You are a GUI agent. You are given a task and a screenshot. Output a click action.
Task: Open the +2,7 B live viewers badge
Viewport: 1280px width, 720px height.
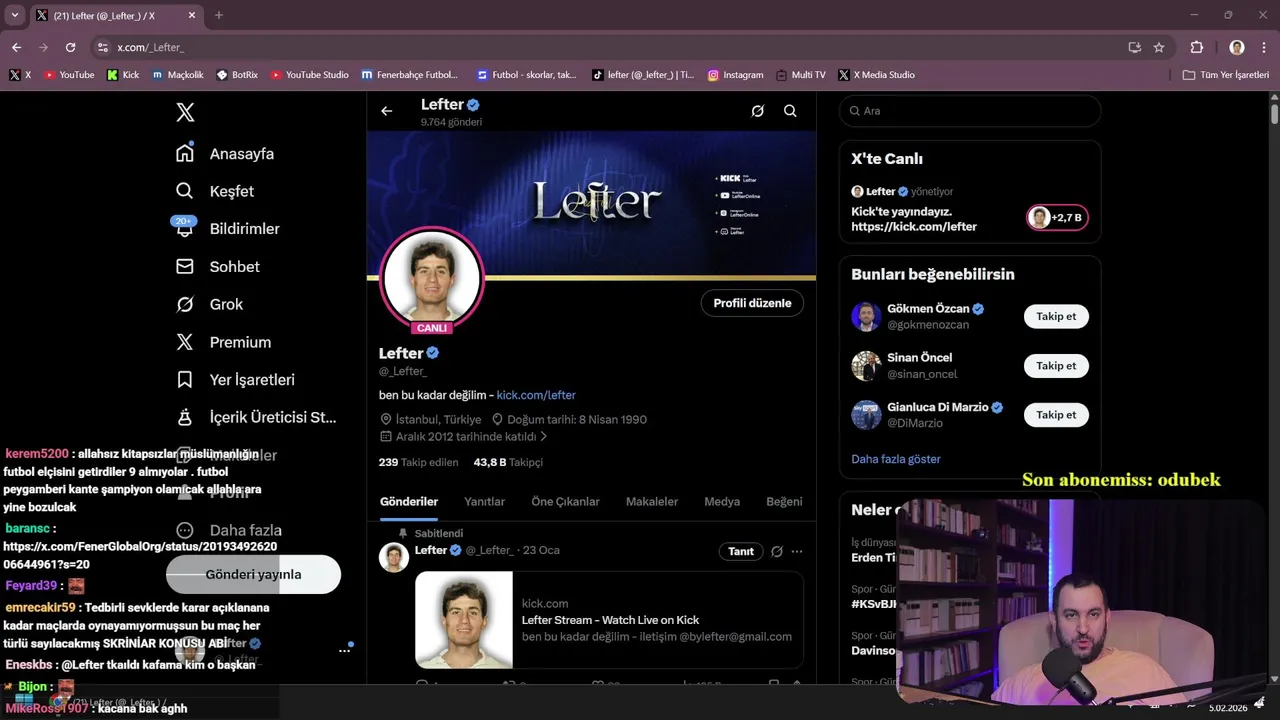pos(1058,217)
